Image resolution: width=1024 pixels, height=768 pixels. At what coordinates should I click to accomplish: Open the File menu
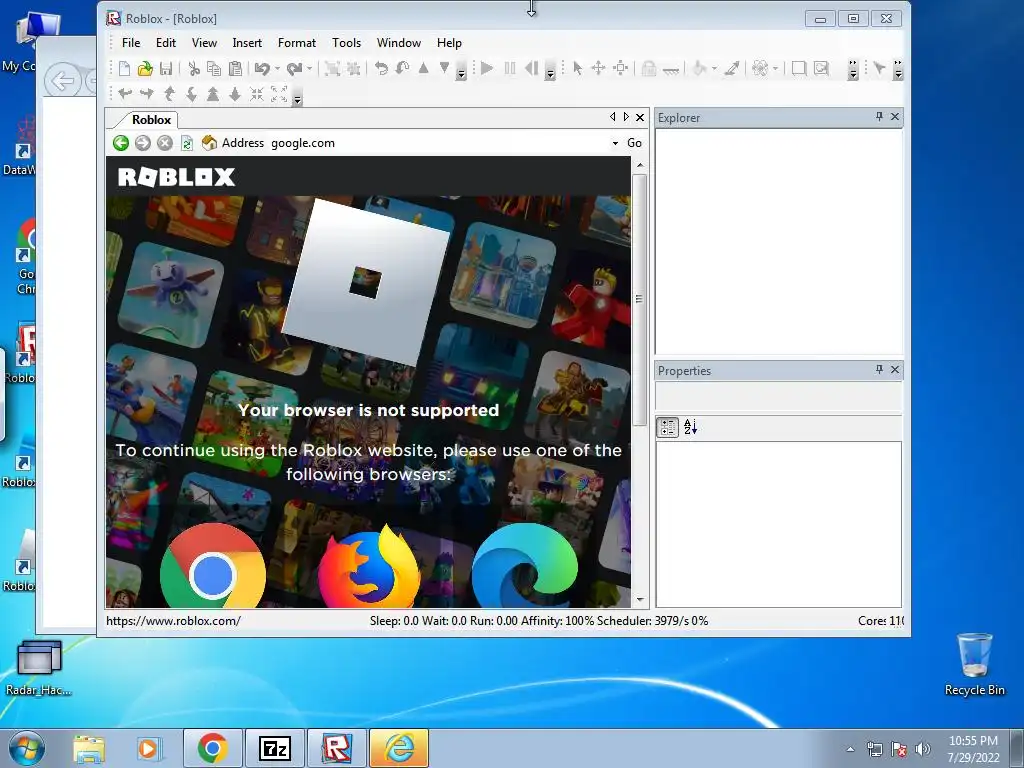[131, 42]
